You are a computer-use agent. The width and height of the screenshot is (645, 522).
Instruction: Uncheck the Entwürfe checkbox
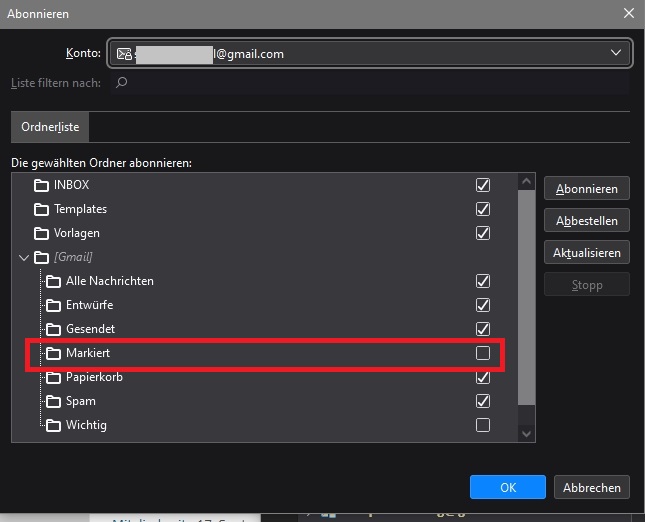click(483, 305)
